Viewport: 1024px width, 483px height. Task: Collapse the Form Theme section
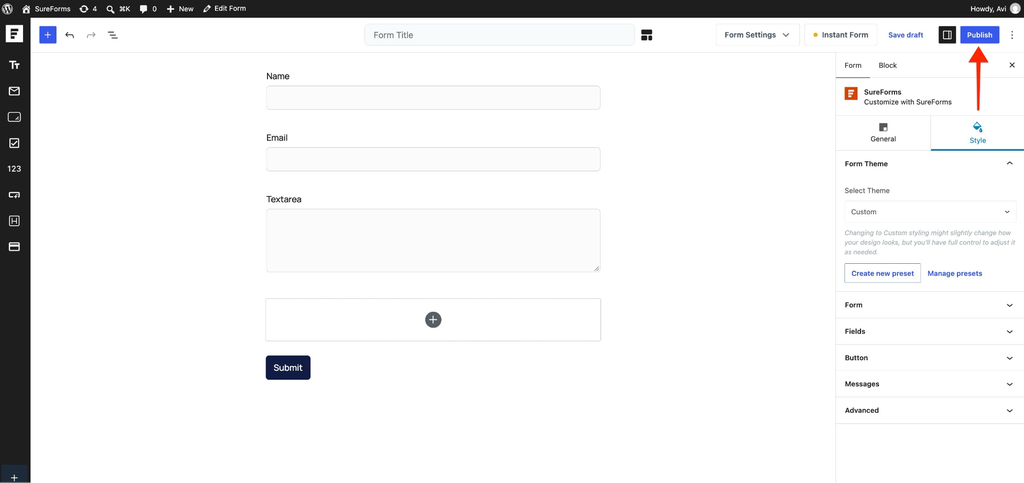(x=930, y=163)
